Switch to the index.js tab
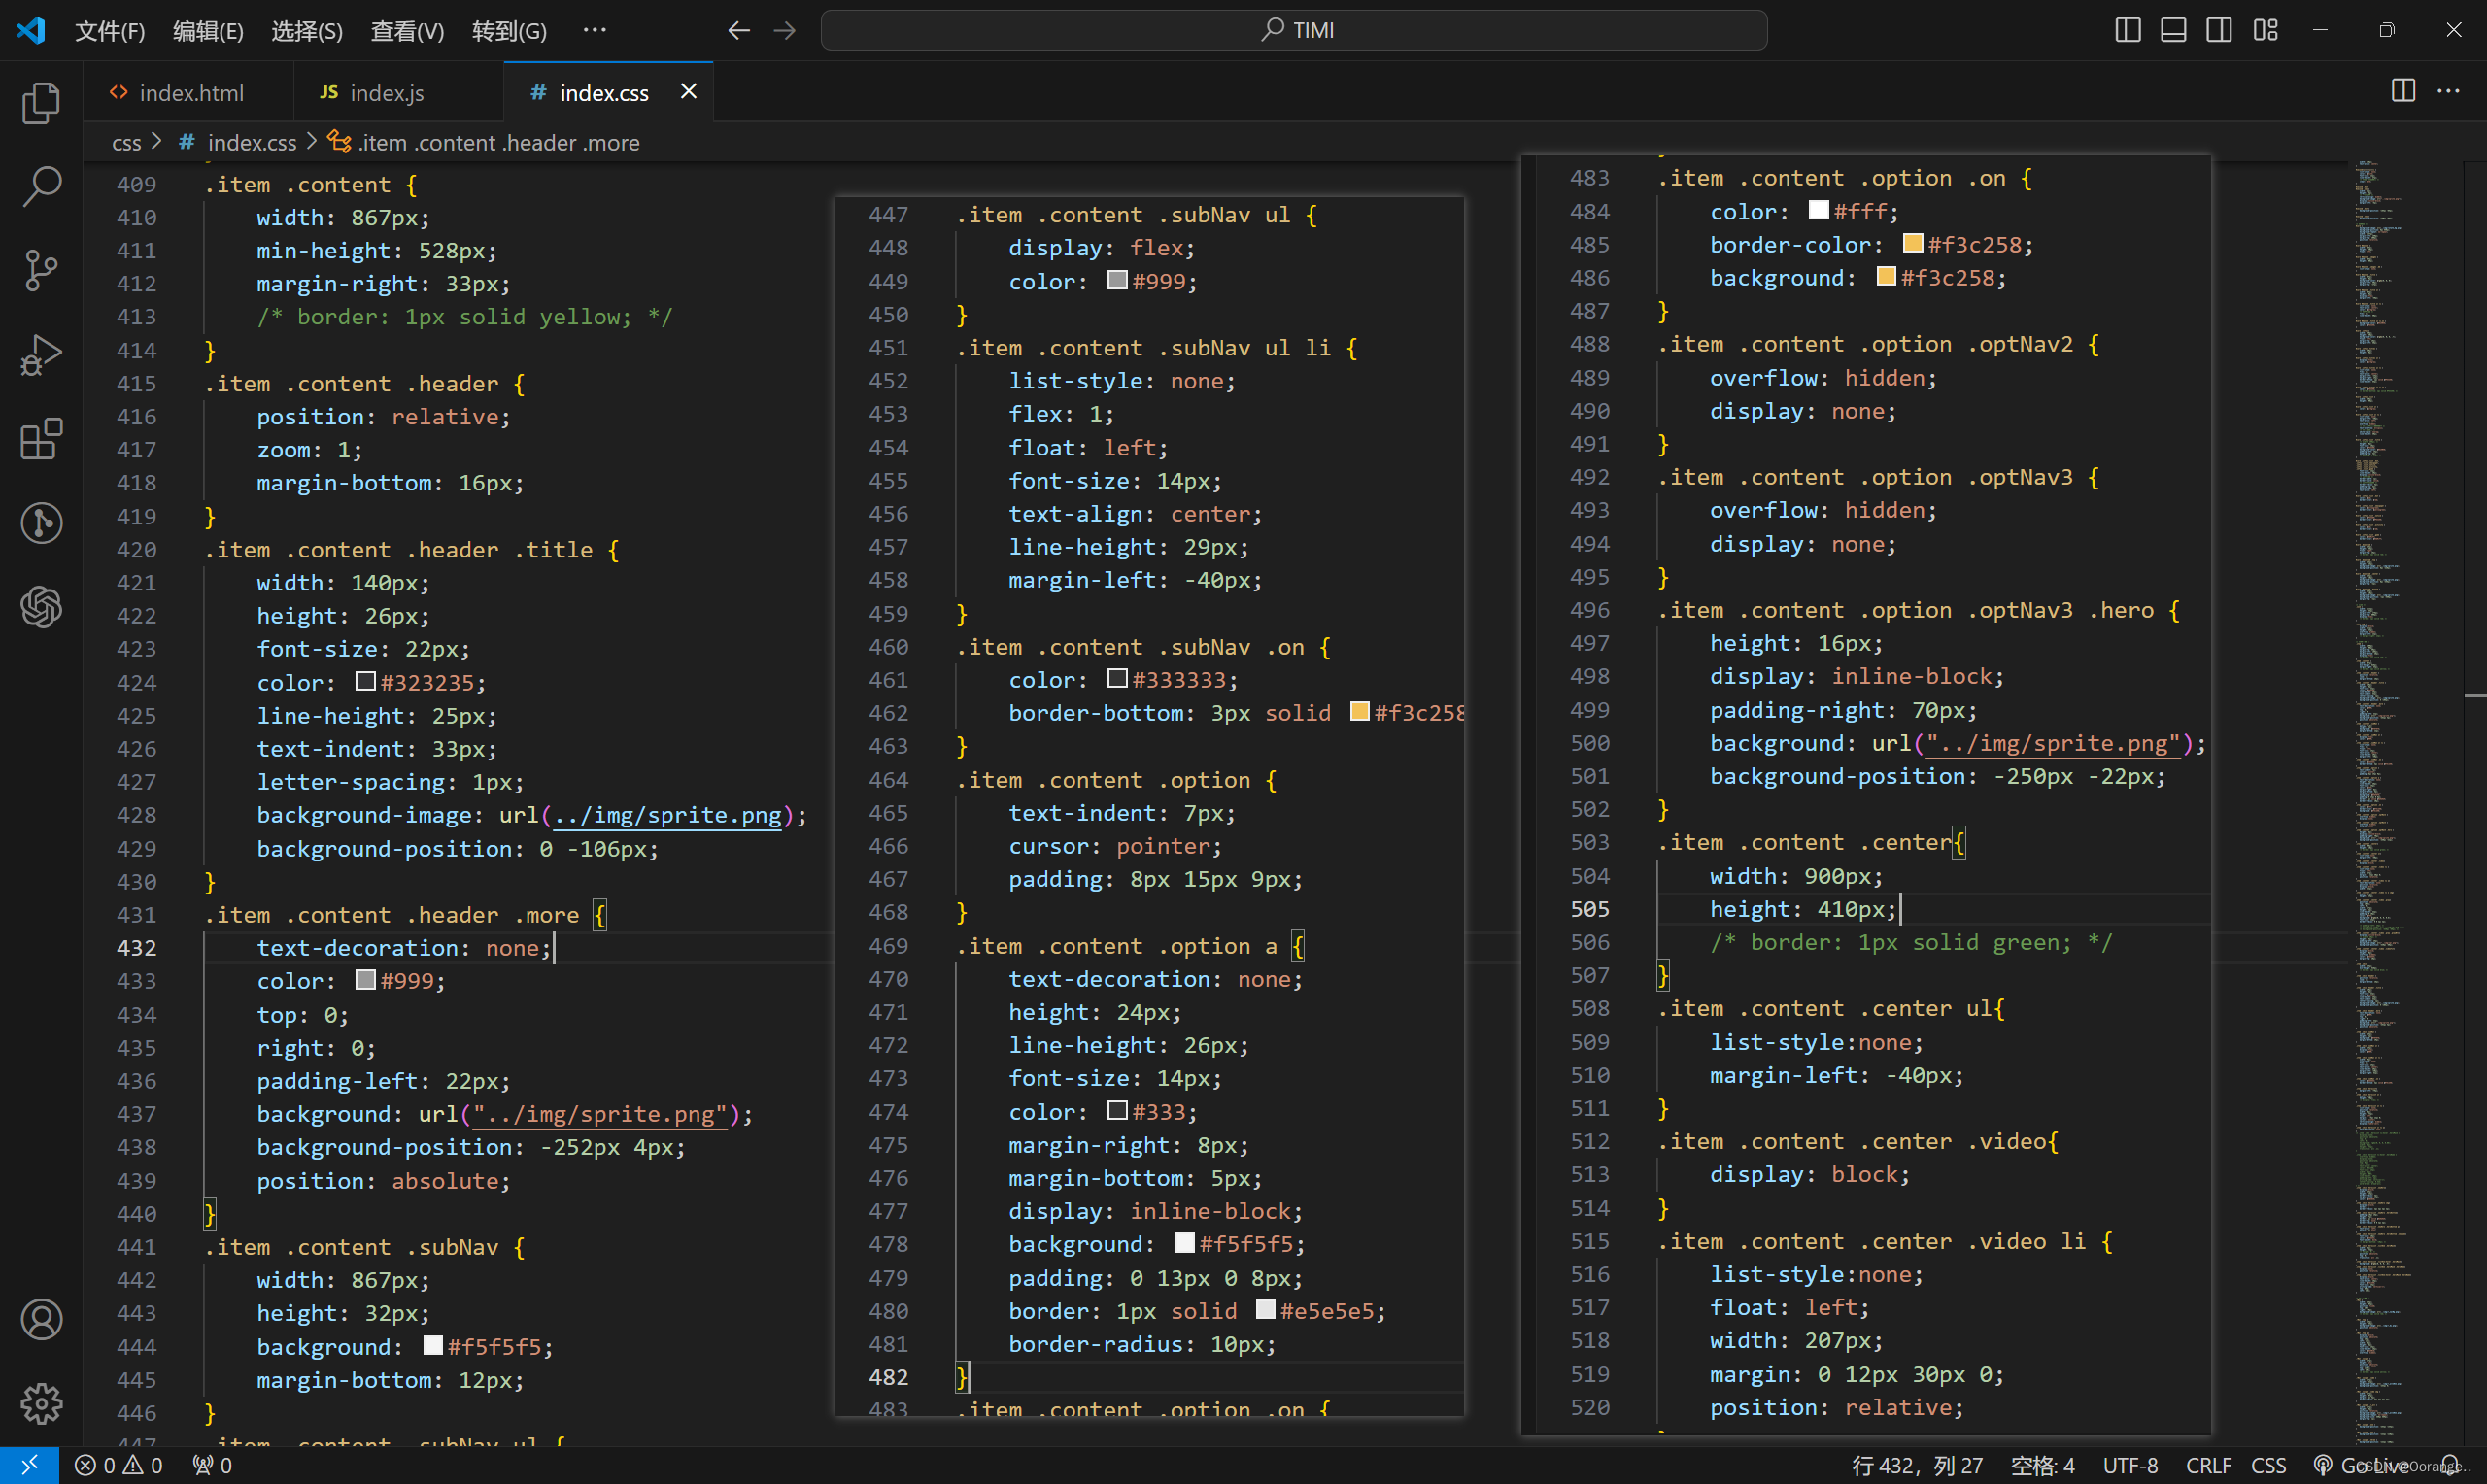The width and height of the screenshot is (2487, 1484). 386,93
